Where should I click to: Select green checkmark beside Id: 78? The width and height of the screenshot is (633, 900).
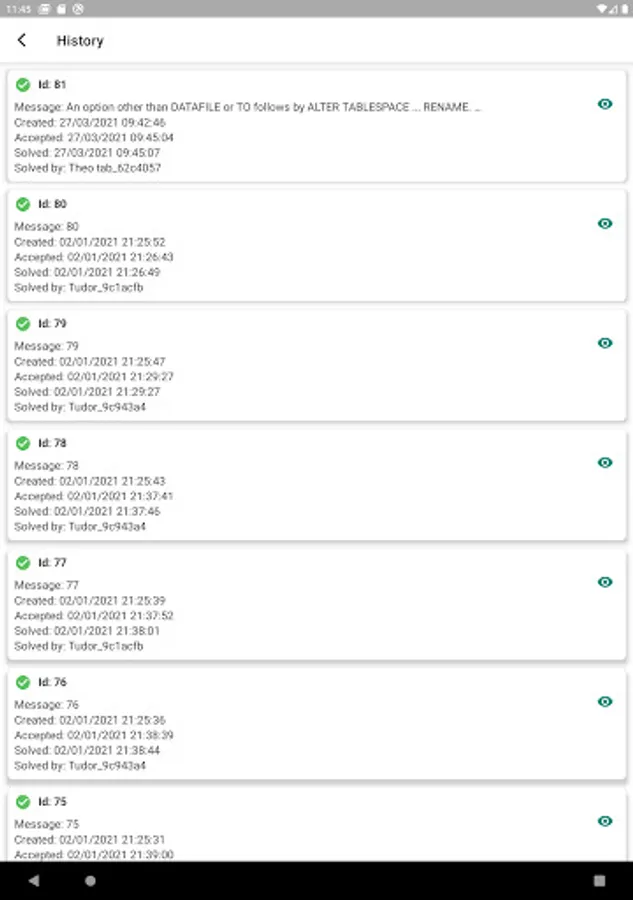coord(23,443)
